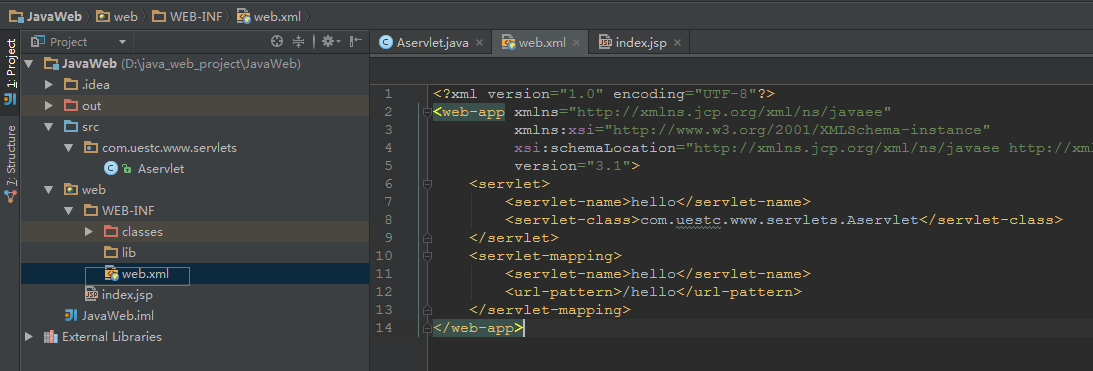Click the version="3.1" attribute on line 5

pyautogui.click(x=572, y=166)
